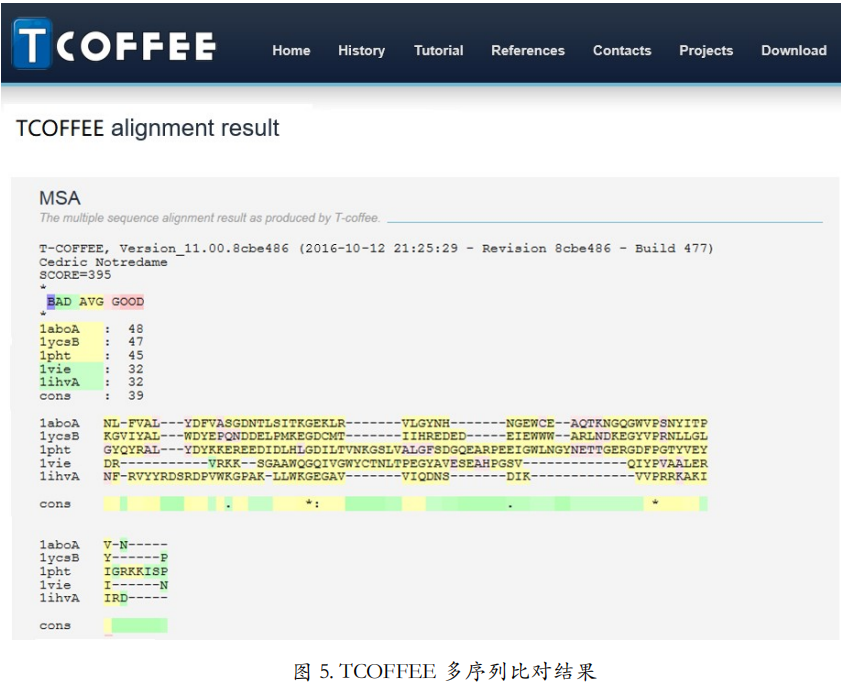Go to the Tutorial page
Screen dimensions: 841x686
438,50
